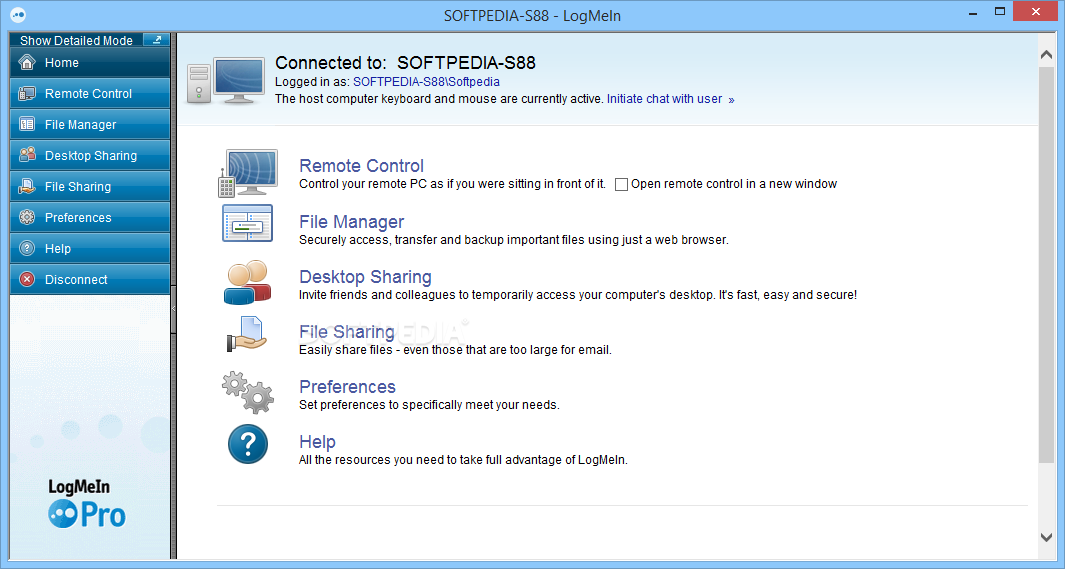1065x569 pixels.
Task: Click the LogMeIn title bar app icon
Action: [18, 14]
